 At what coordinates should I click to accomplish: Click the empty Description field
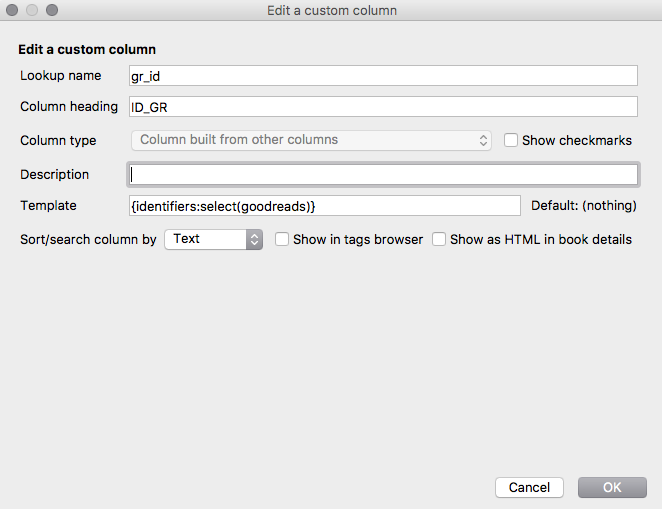coord(383,174)
